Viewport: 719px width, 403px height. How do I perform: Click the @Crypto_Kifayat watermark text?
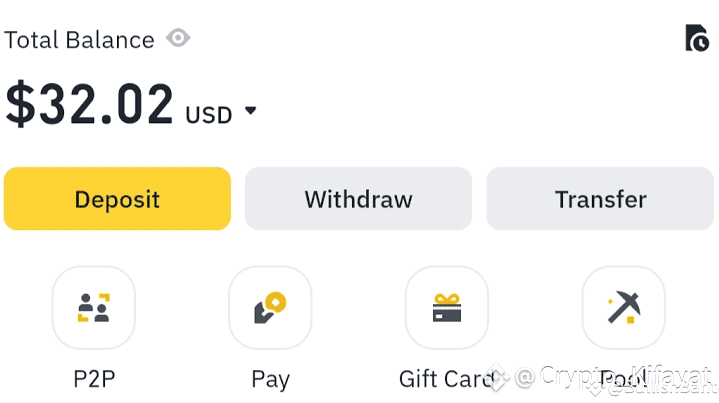tap(614, 376)
